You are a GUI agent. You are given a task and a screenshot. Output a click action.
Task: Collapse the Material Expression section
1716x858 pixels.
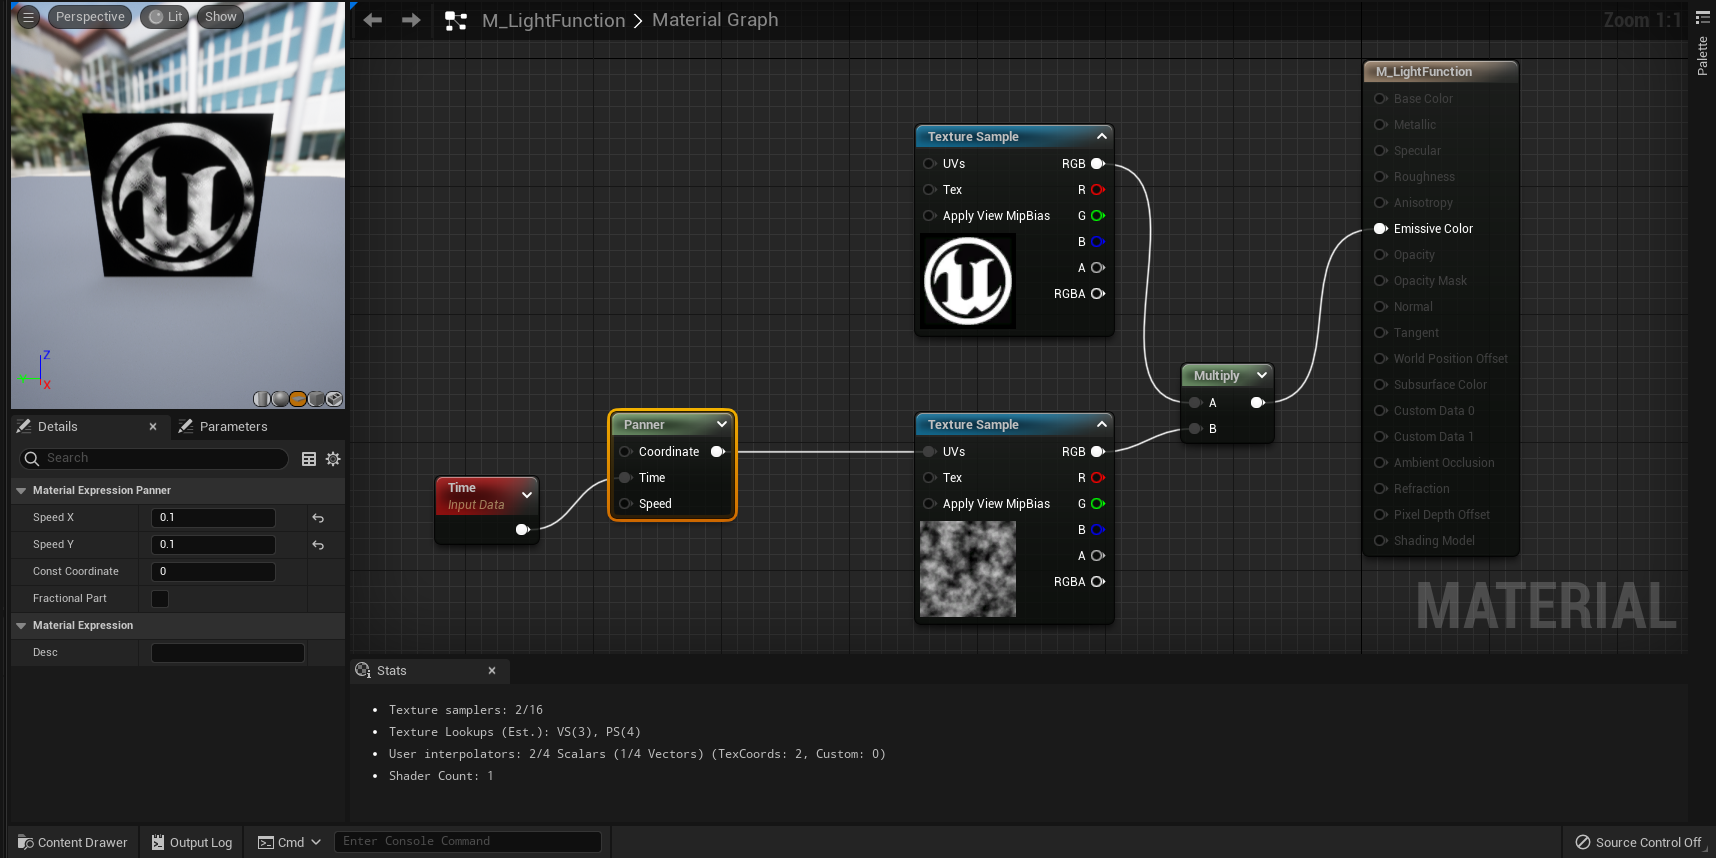click(21, 626)
